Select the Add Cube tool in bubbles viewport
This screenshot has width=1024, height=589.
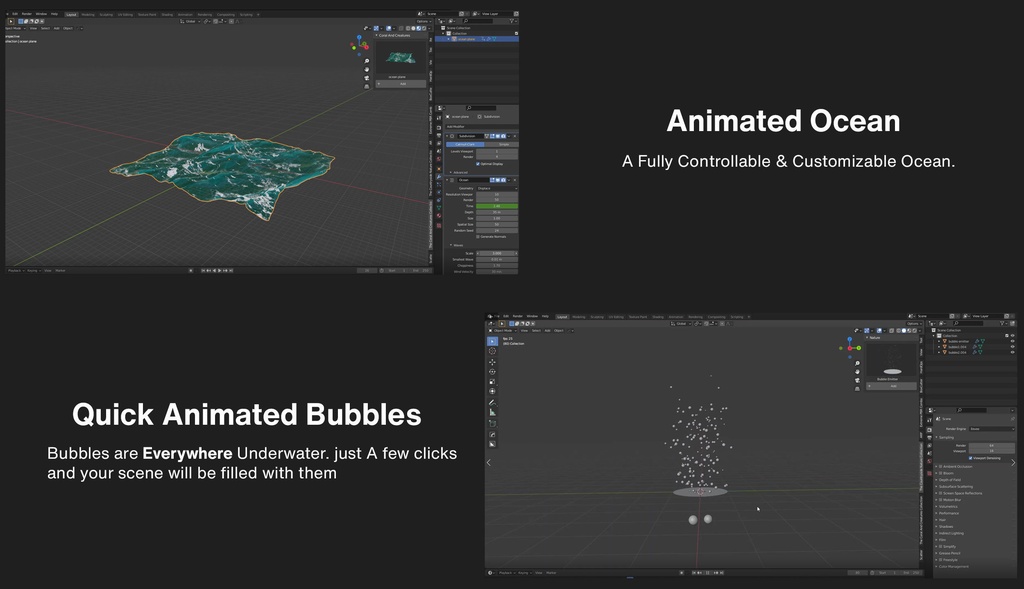pos(492,423)
